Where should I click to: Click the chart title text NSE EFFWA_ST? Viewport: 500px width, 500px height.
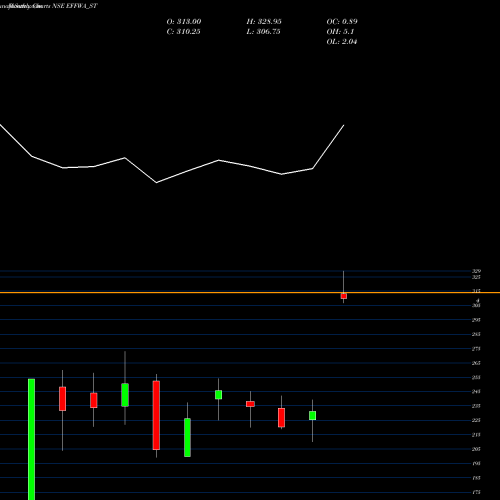pos(75,6)
